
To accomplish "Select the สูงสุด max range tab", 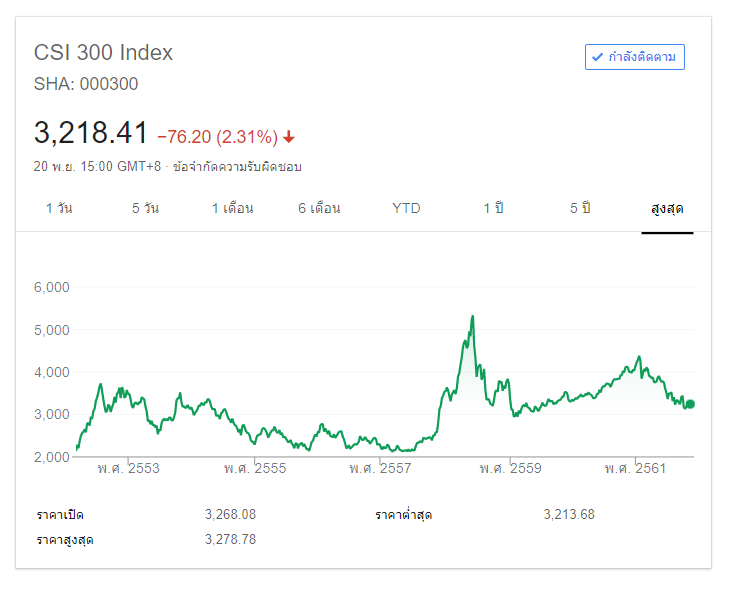I will point(667,209).
